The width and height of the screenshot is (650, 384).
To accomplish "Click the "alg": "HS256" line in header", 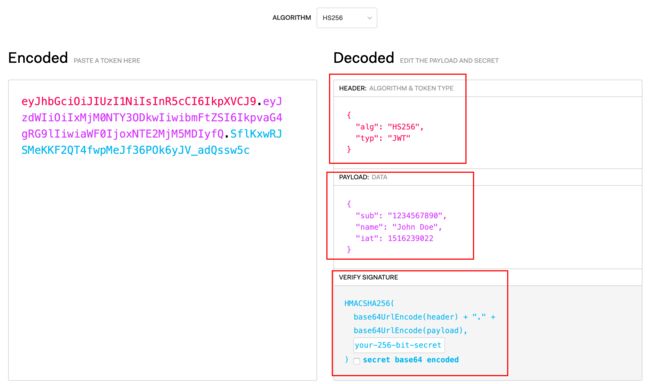I will pyautogui.click(x=389, y=127).
